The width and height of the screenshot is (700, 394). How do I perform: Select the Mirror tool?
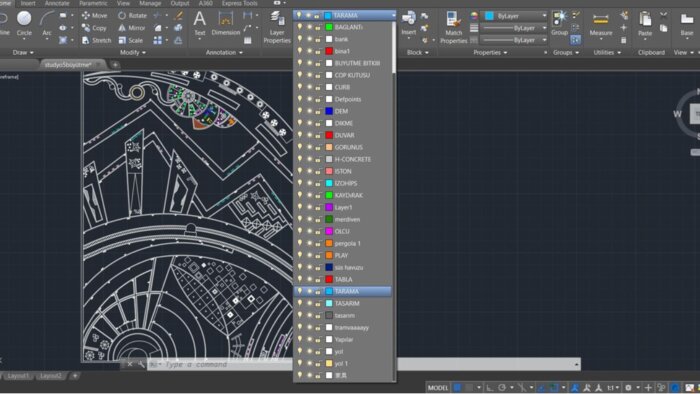coord(132,28)
